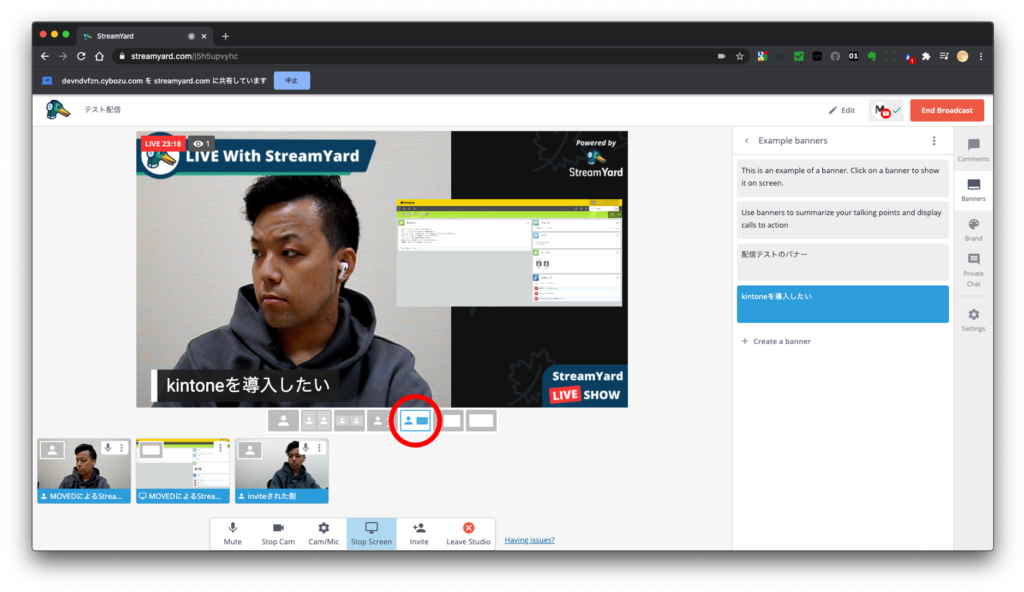Mute your microphone
1024x592 pixels.
click(232, 533)
